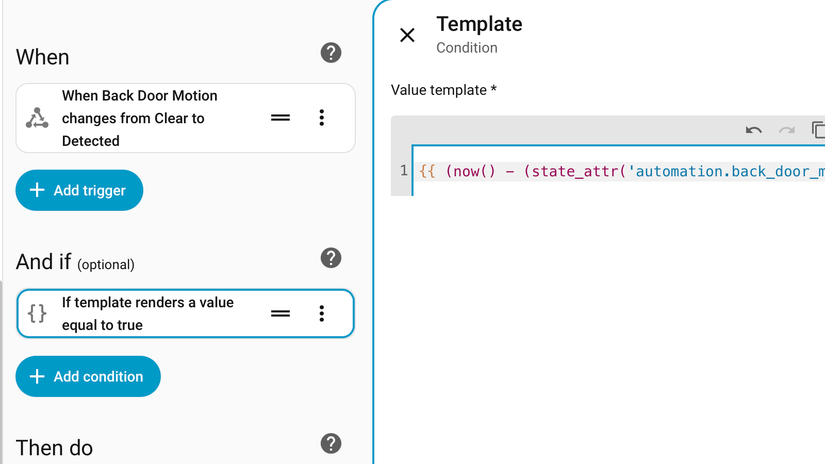Image resolution: width=825 pixels, height=464 pixels.
Task: Click the state trigger icon for Back Door Motion
Action: [37, 118]
